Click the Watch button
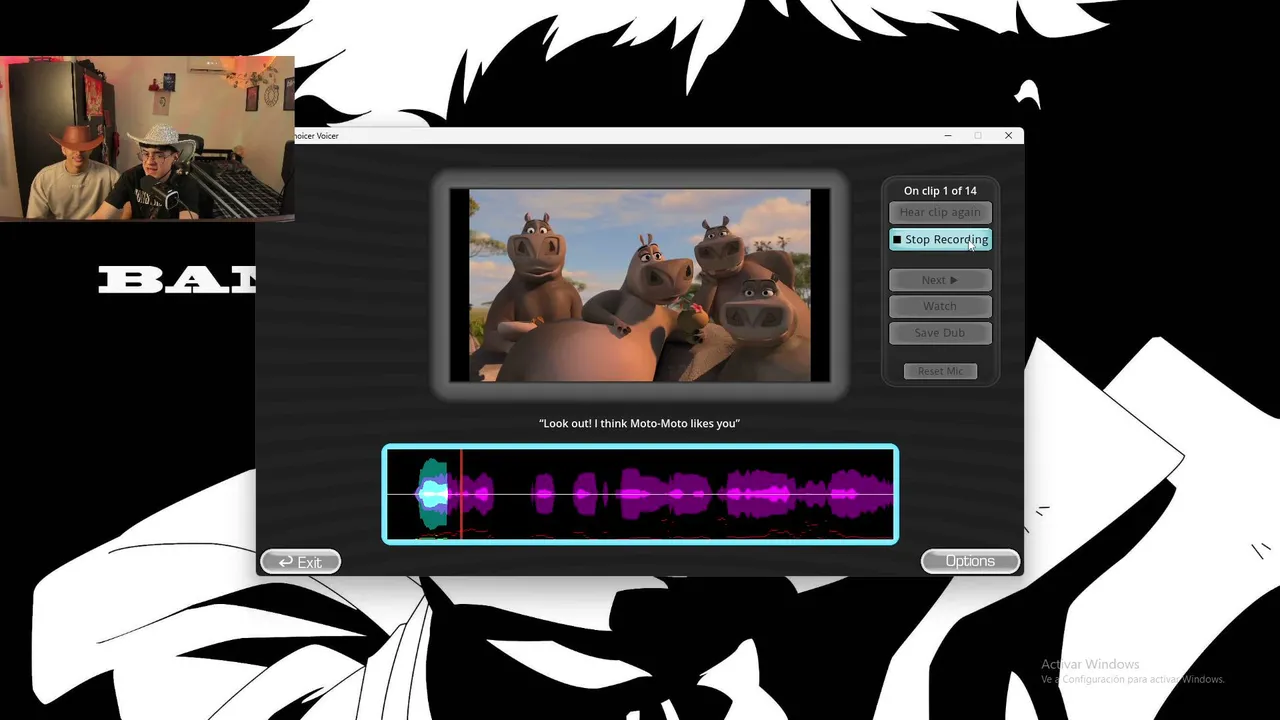 940,306
